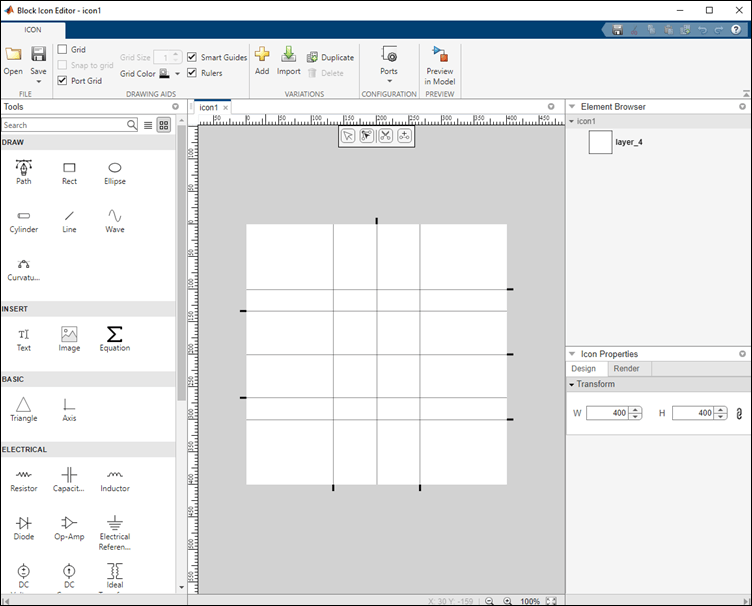Open the canvas document options menu
The width and height of the screenshot is (752, 606).
click(x=551, y=106)
